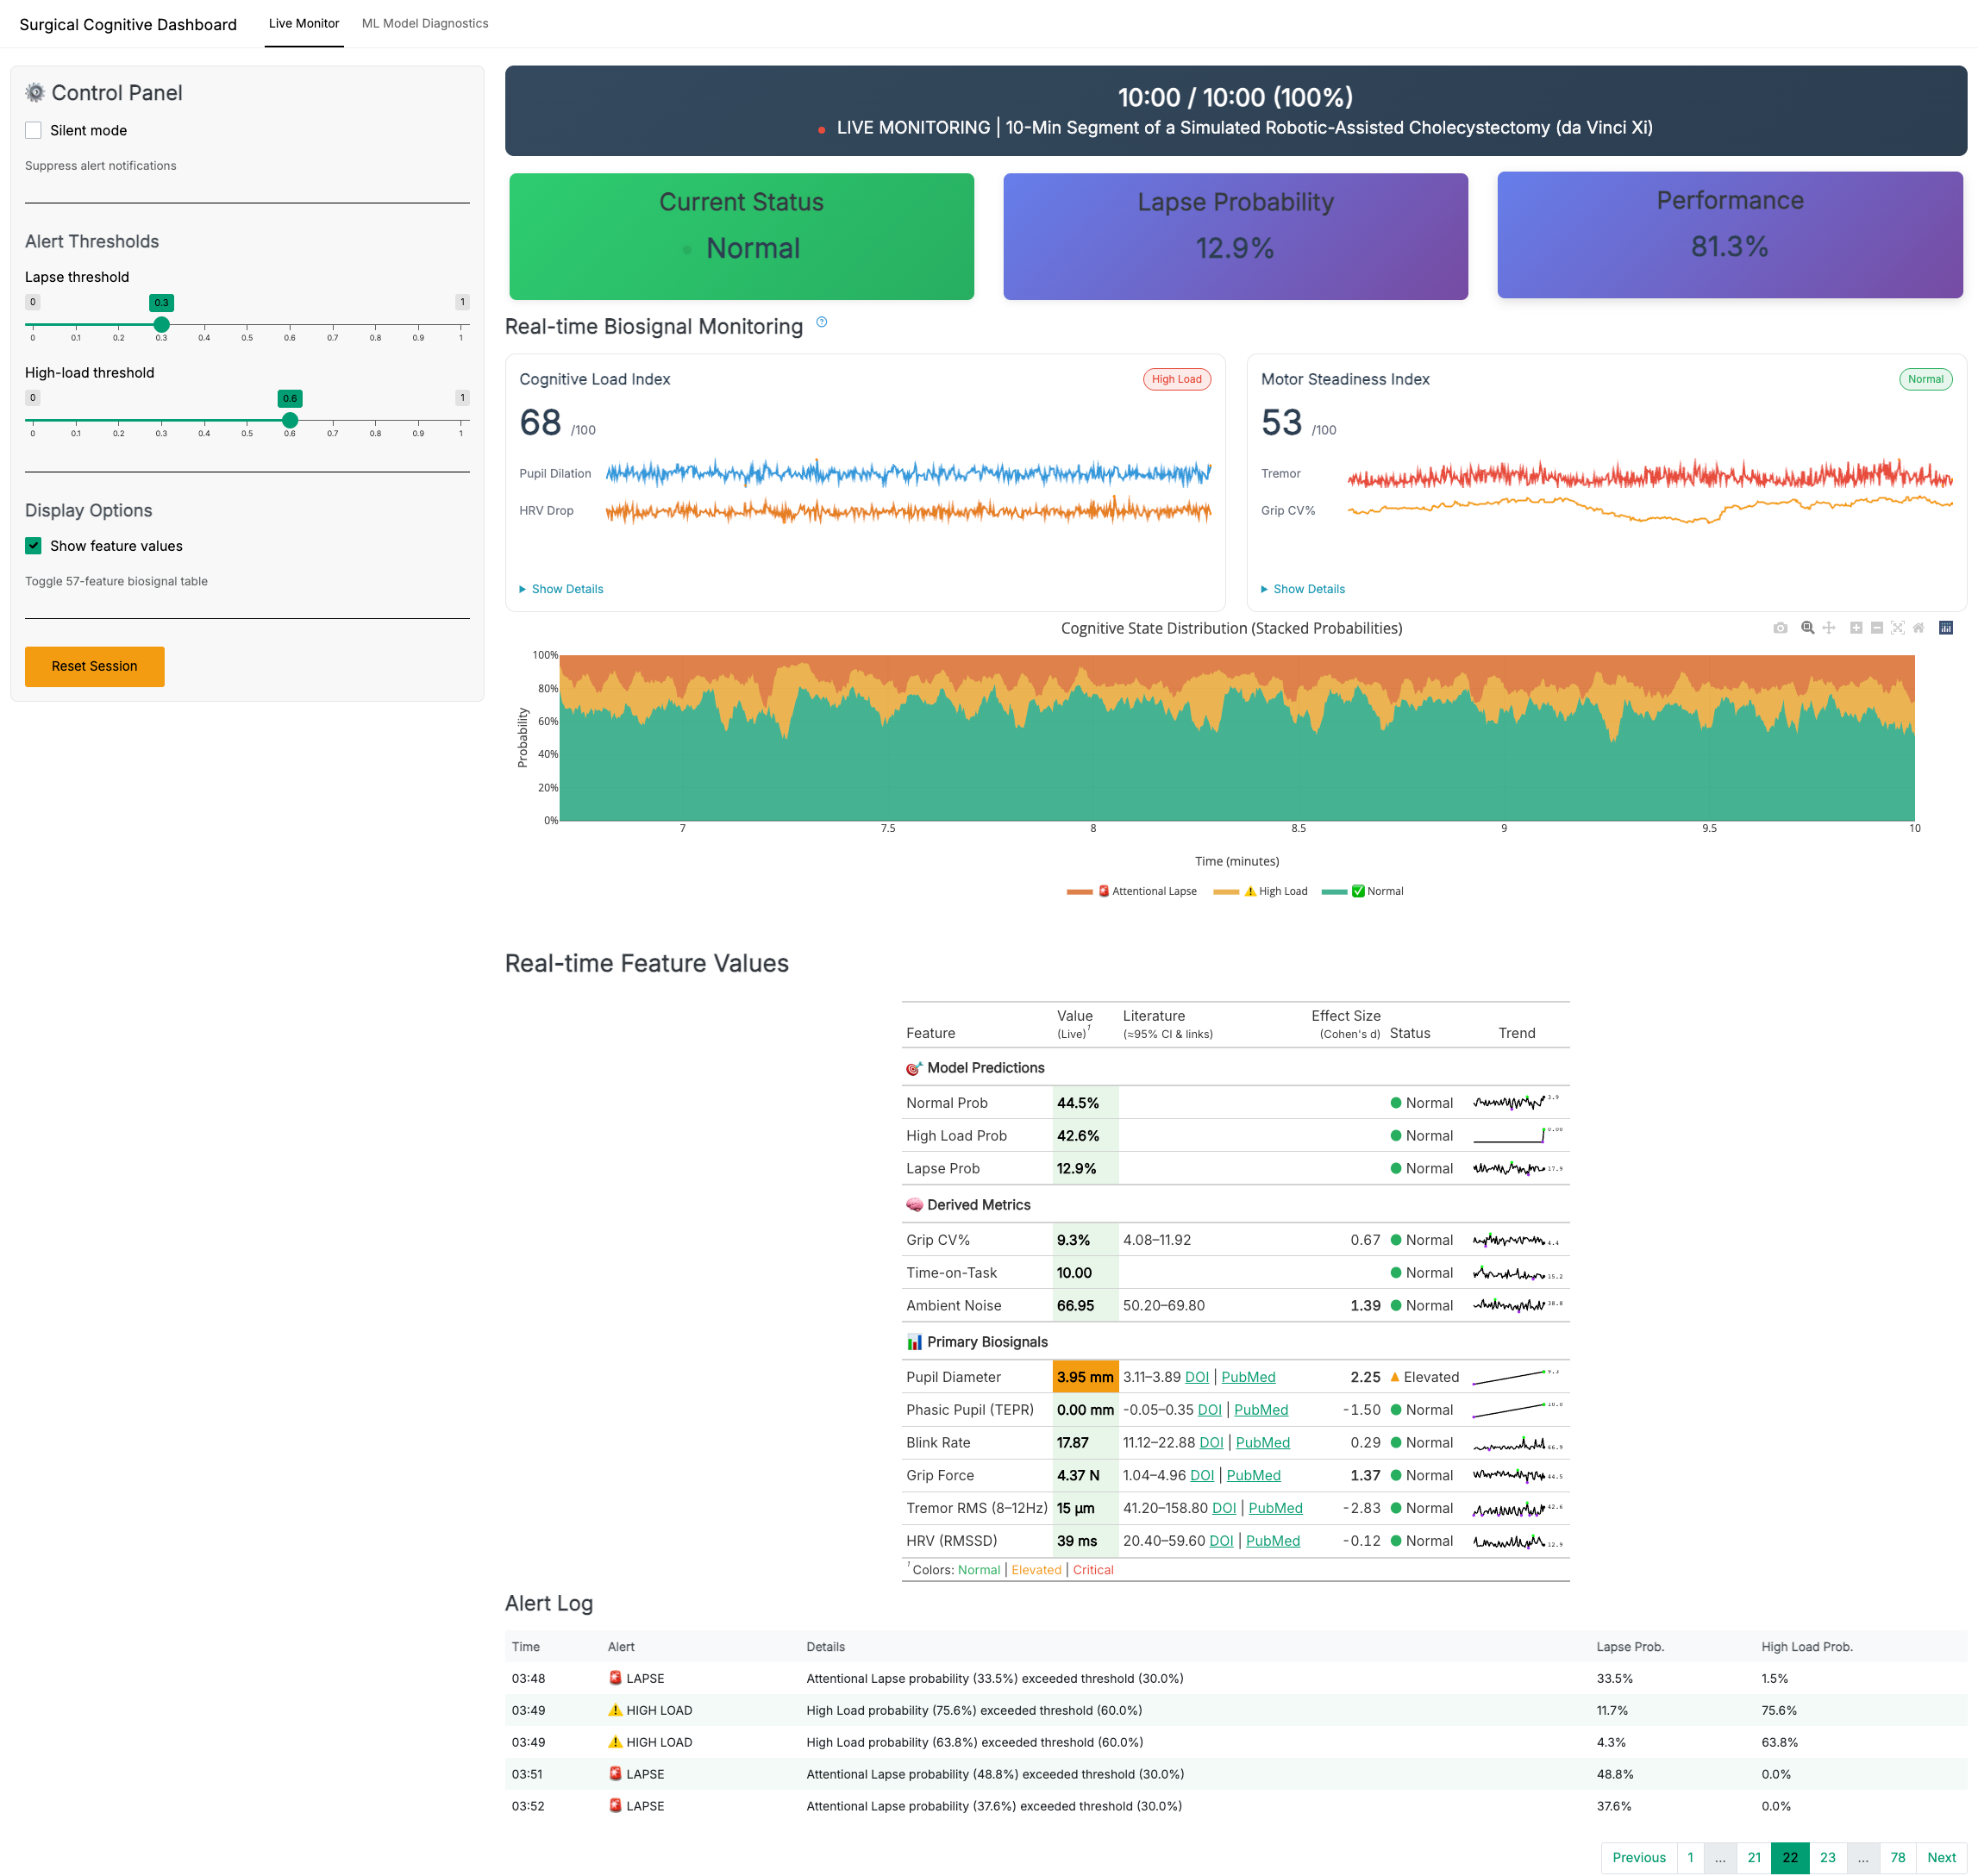Viewport: 1978px width, 1876px height.
Task: Enable the Silent mode checkbox
Action: click(34, 130)
